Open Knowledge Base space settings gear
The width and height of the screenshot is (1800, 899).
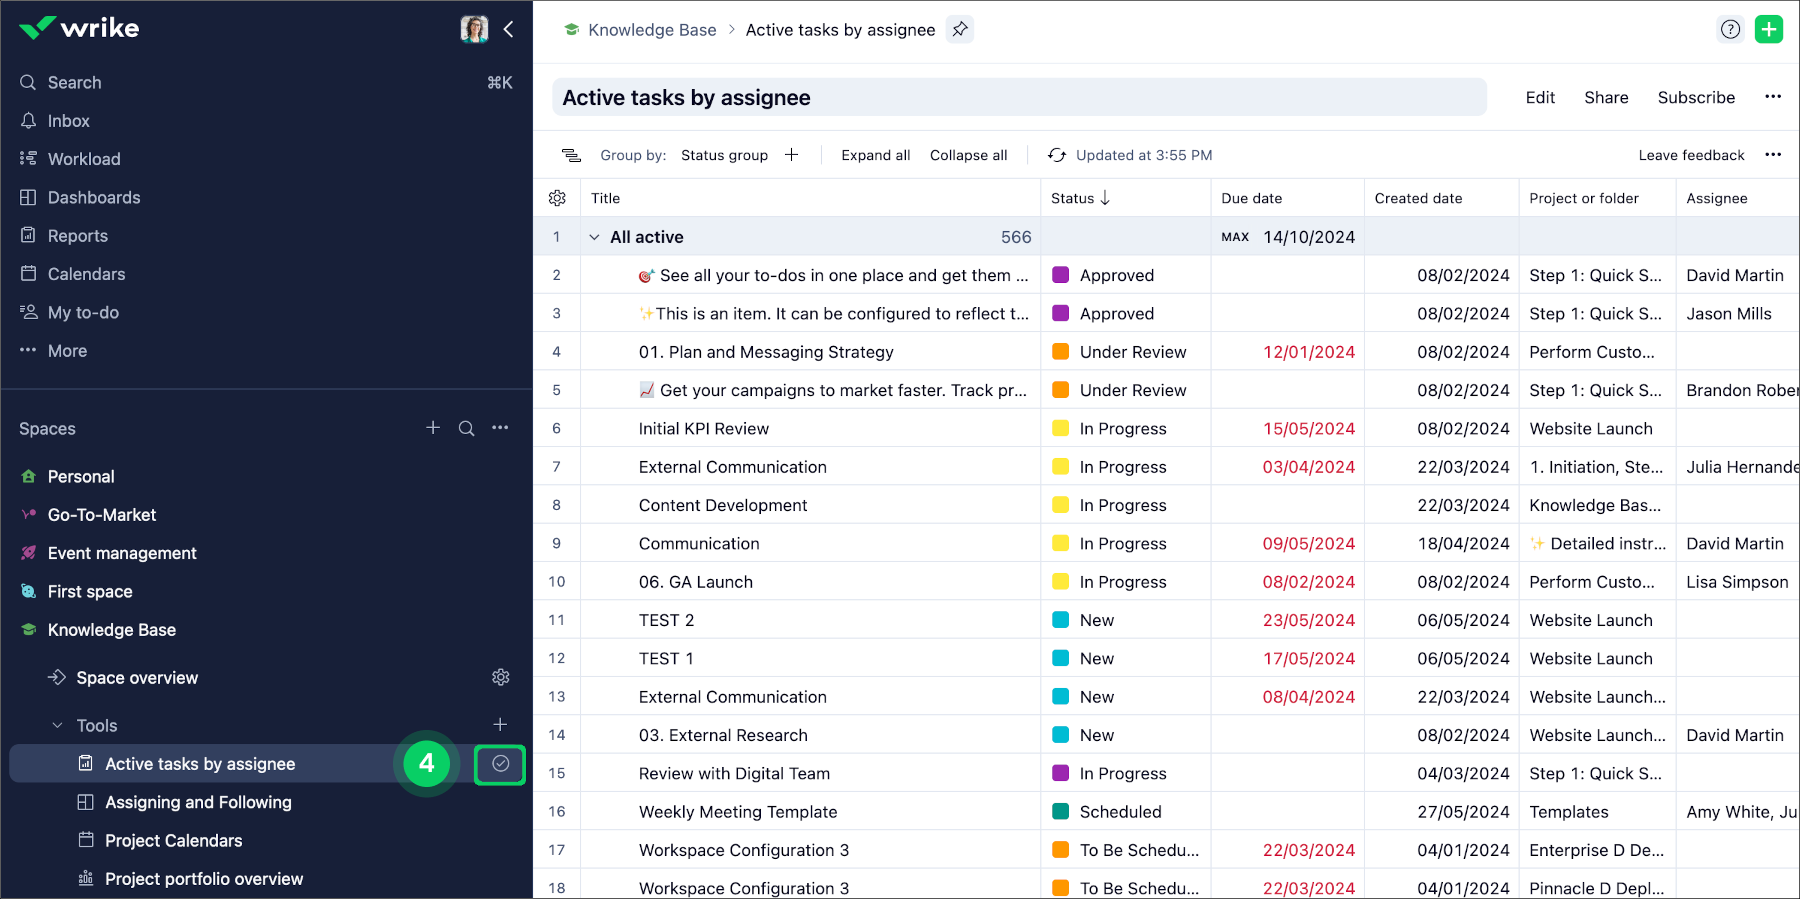[501, 678]
